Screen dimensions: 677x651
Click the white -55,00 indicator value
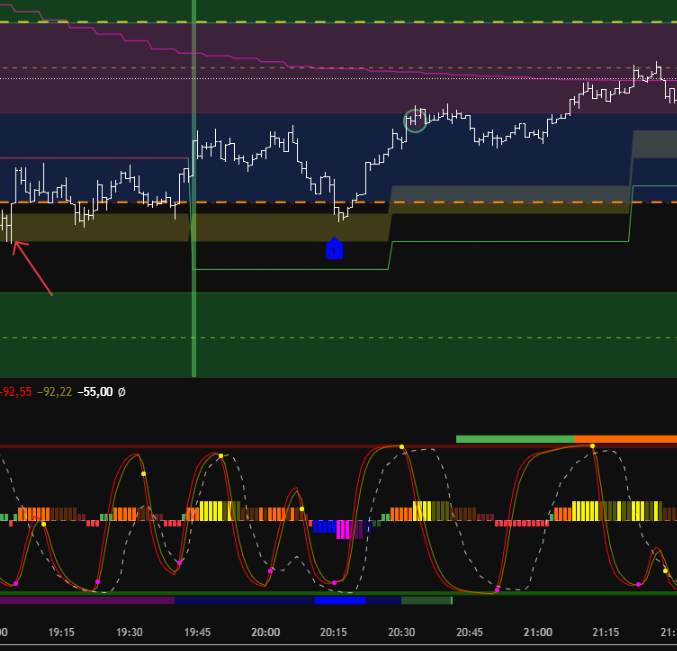point(97,393)
